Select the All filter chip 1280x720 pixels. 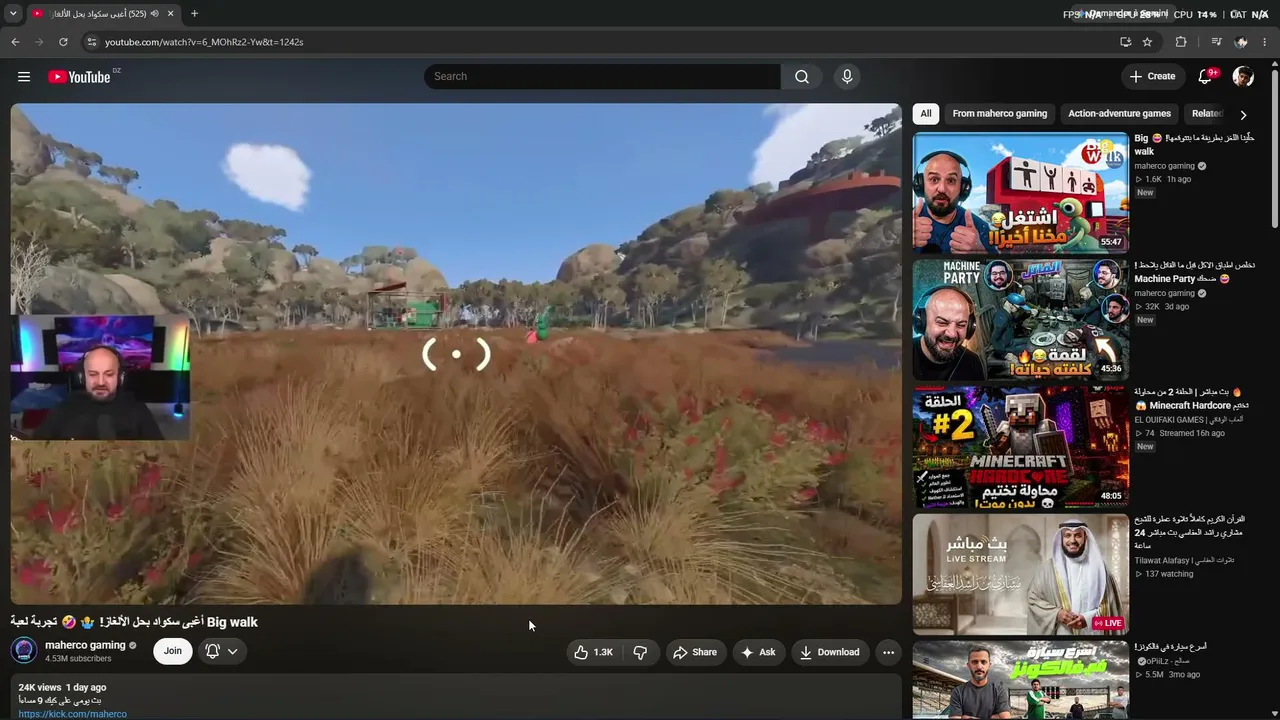(926, 114)
